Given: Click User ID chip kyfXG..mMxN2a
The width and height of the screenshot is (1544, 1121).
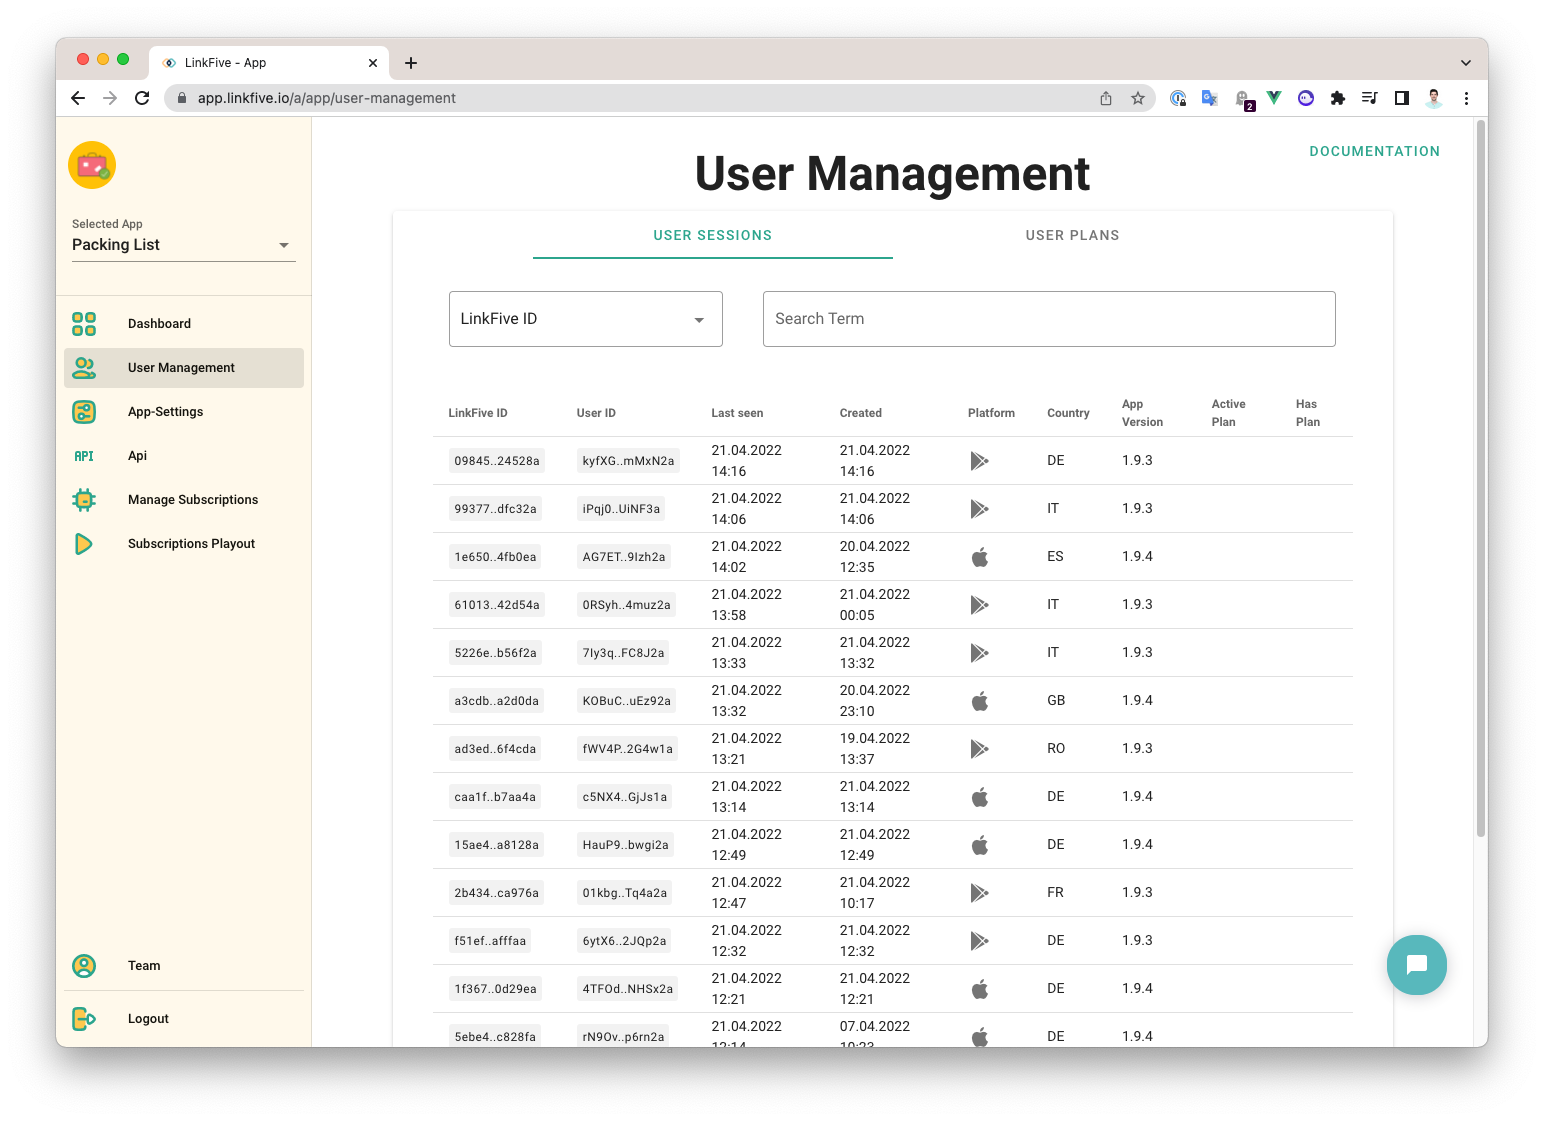Looking at the screenshot, I should (629, 461).
